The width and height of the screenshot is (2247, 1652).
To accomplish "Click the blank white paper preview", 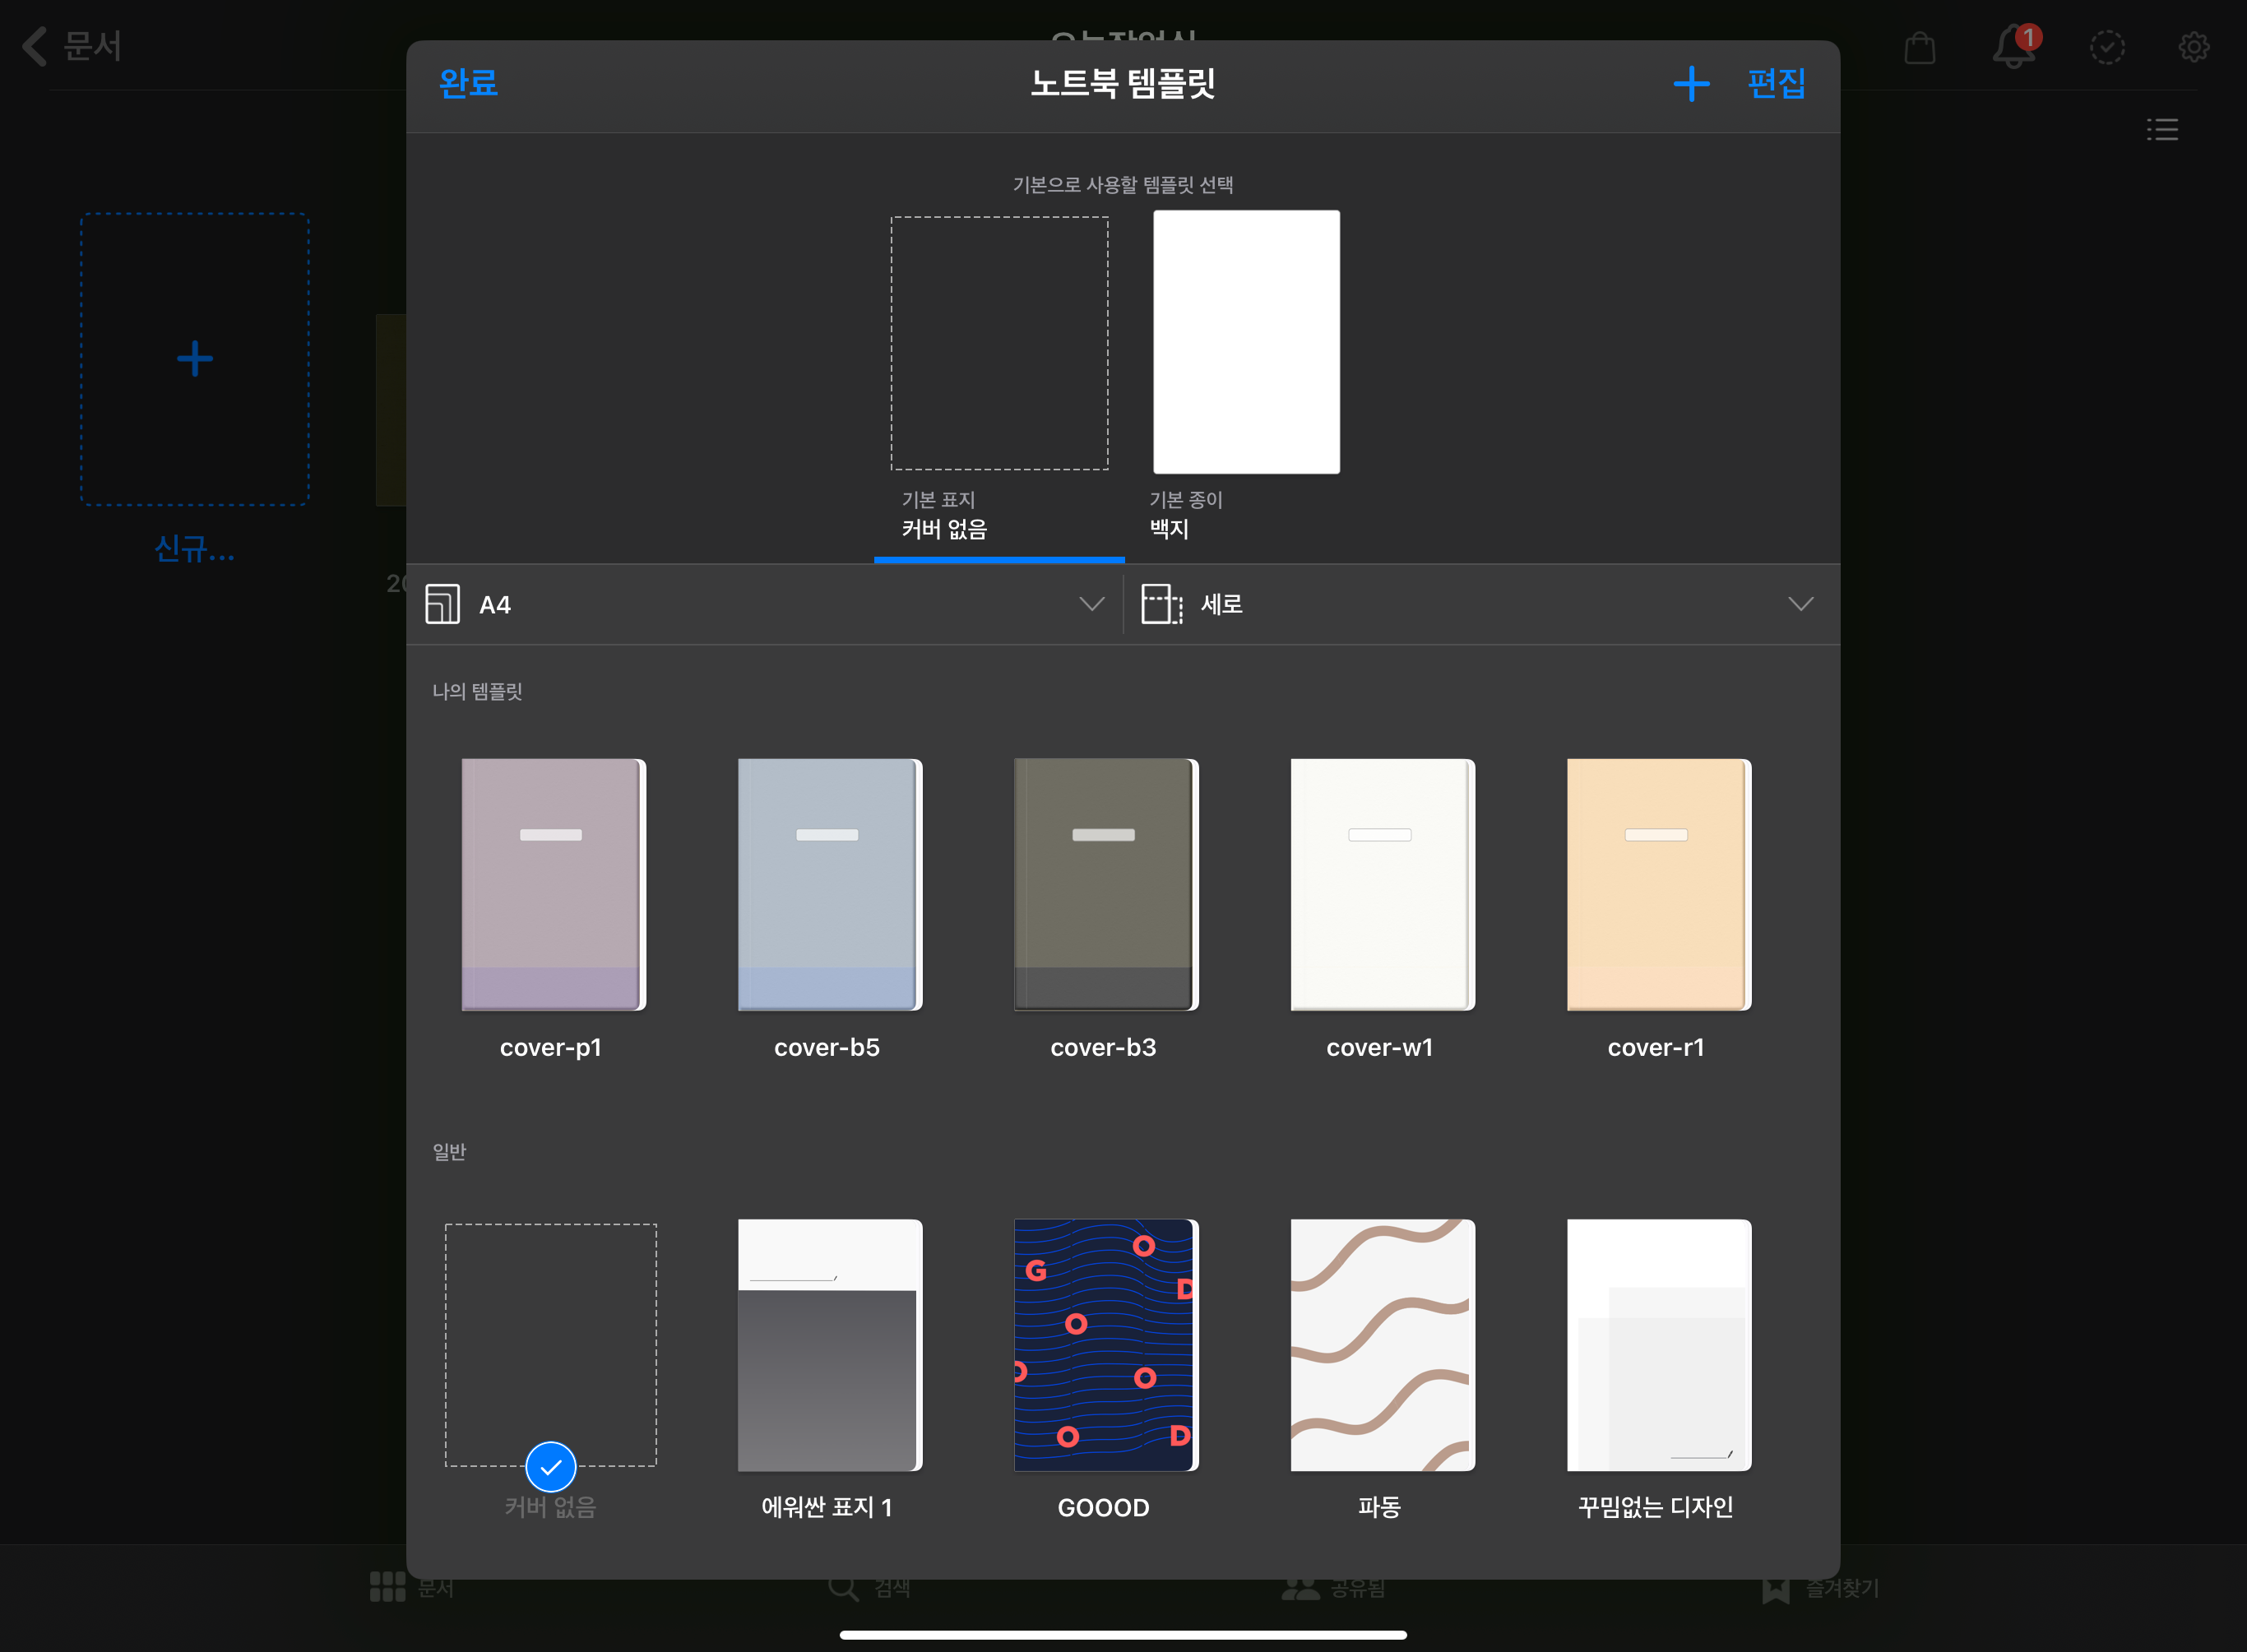I will coord(1247,342).
